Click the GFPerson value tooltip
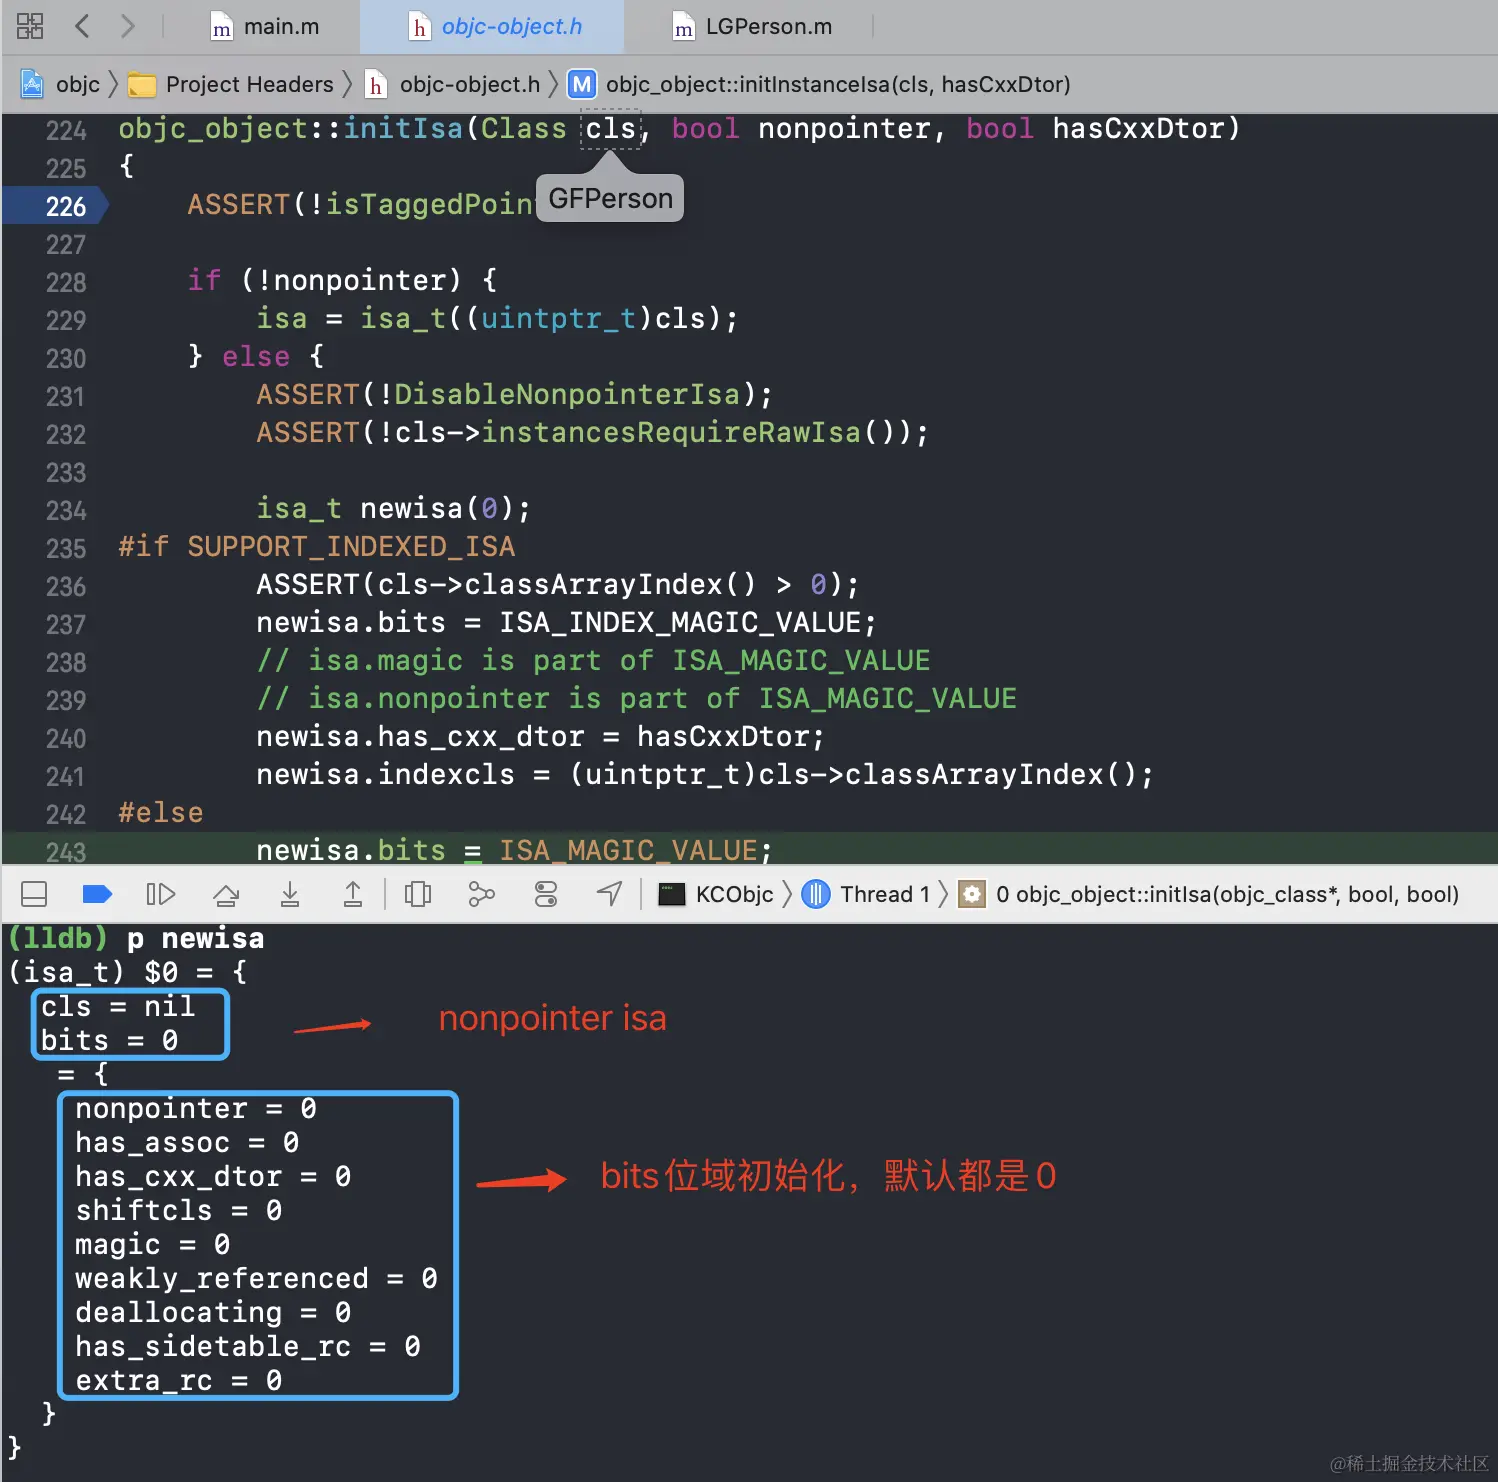Image resolution: width=1498 pixels, height=1482 pixels. click(x=610, y=199)
